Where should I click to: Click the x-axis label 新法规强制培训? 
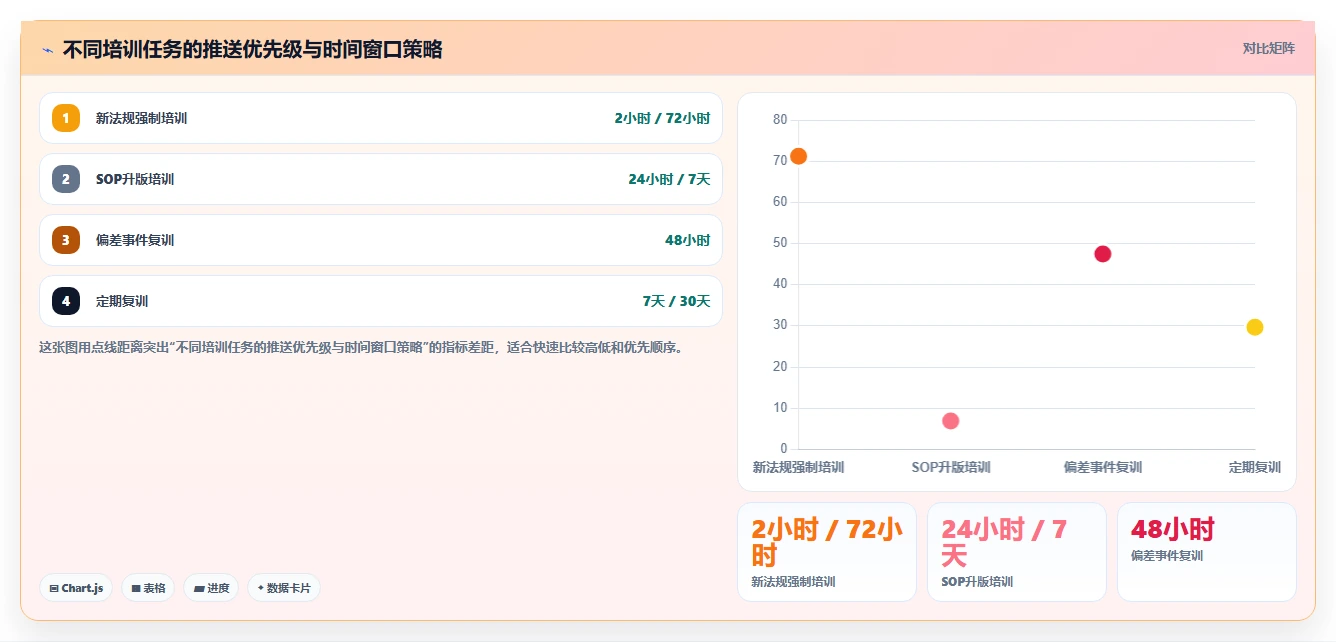coord(798,467)
